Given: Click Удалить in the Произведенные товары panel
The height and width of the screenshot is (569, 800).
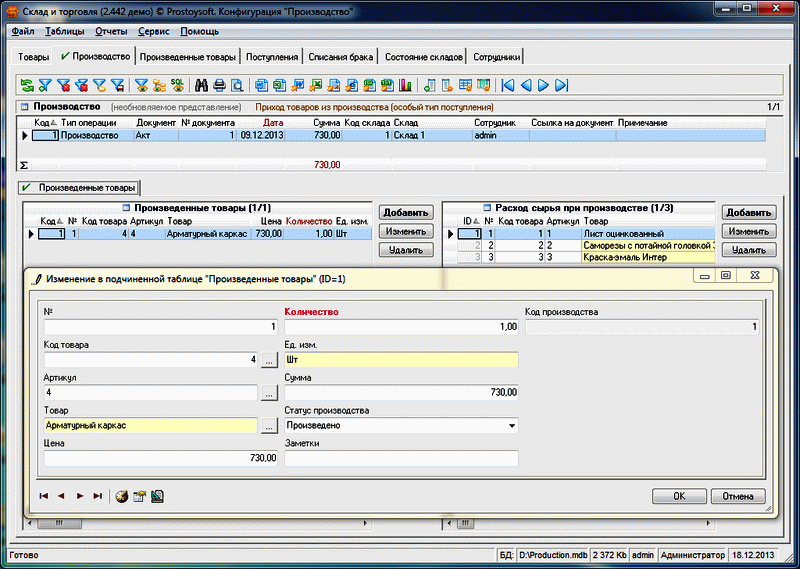Looking at the screenshot, I should click(x=405, y=250).
